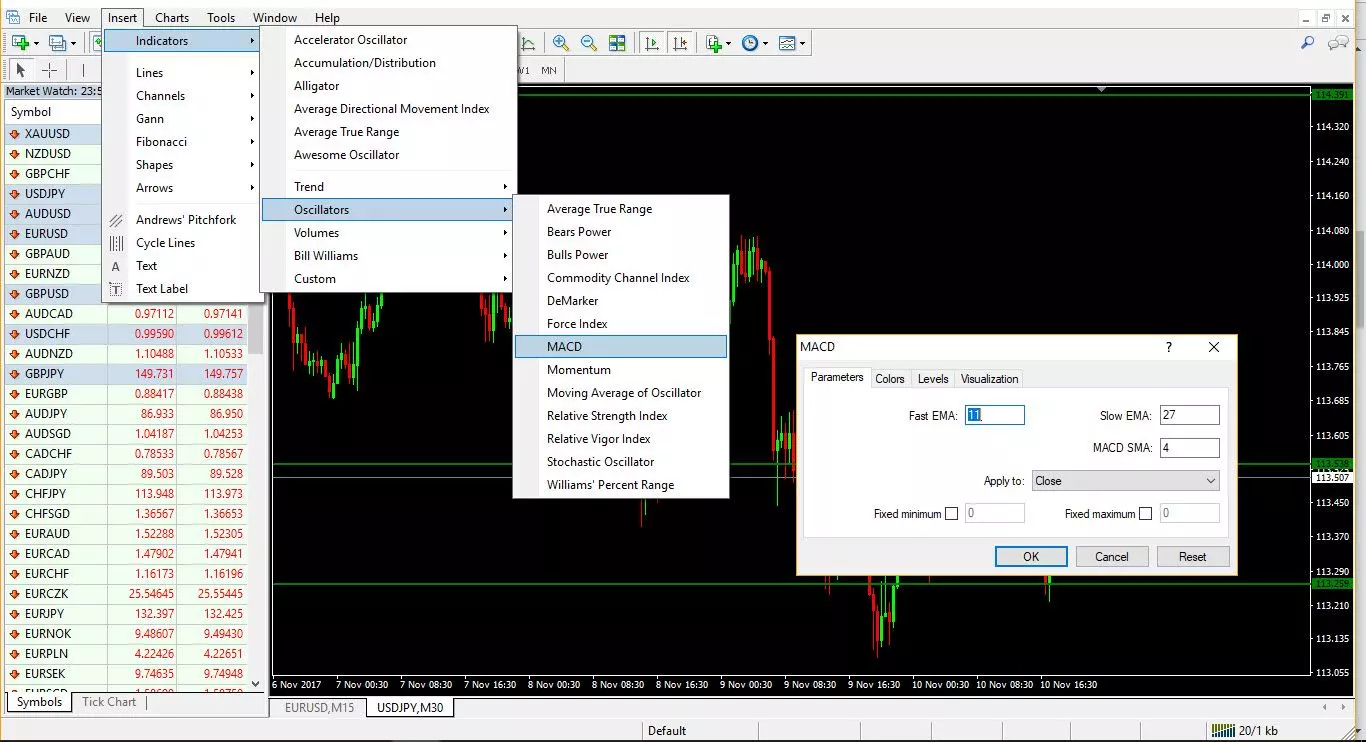Open the Indicators list dropdown arrow
The width and height of the screenshot is (1366, 742).
(728, 43)
